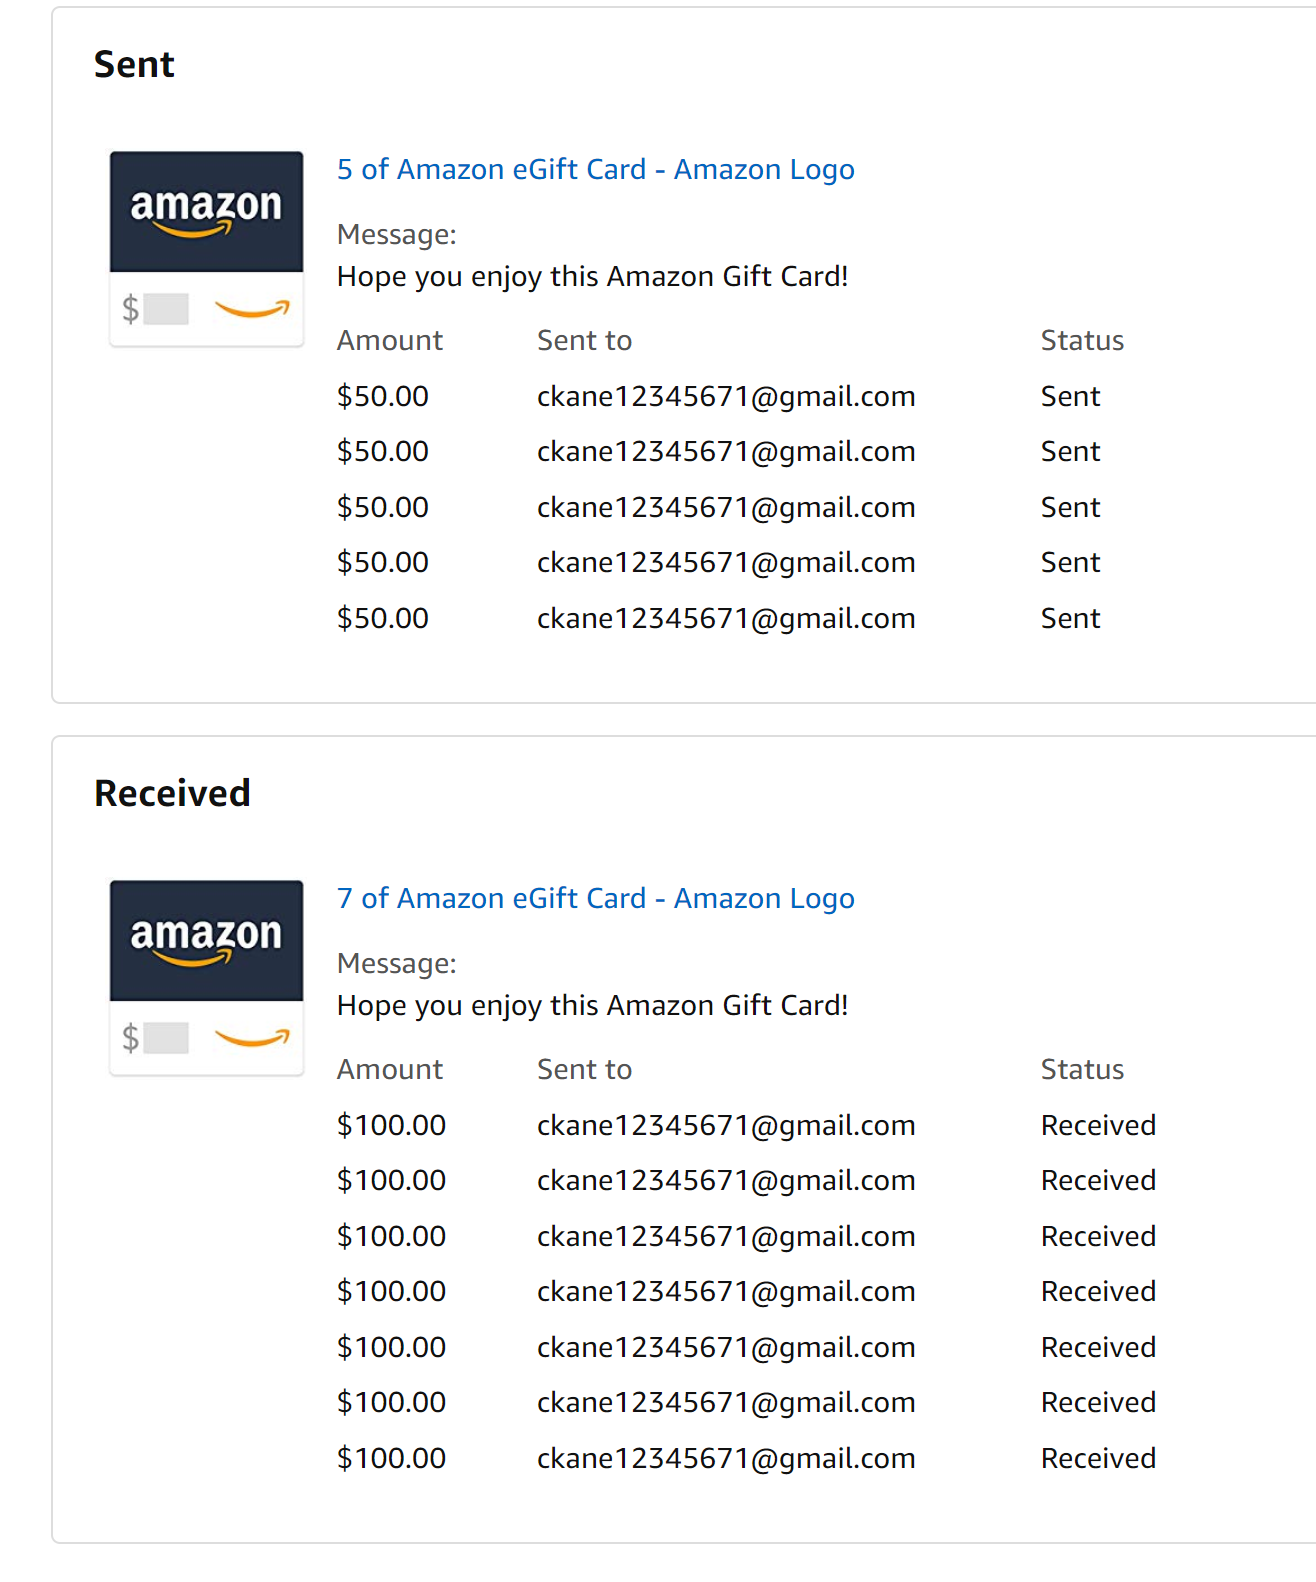This screenshot has width=1316, height=1582.
Task: Click the Amount column header in Sent
Action: pyautogui.click(x=389, y=341)
